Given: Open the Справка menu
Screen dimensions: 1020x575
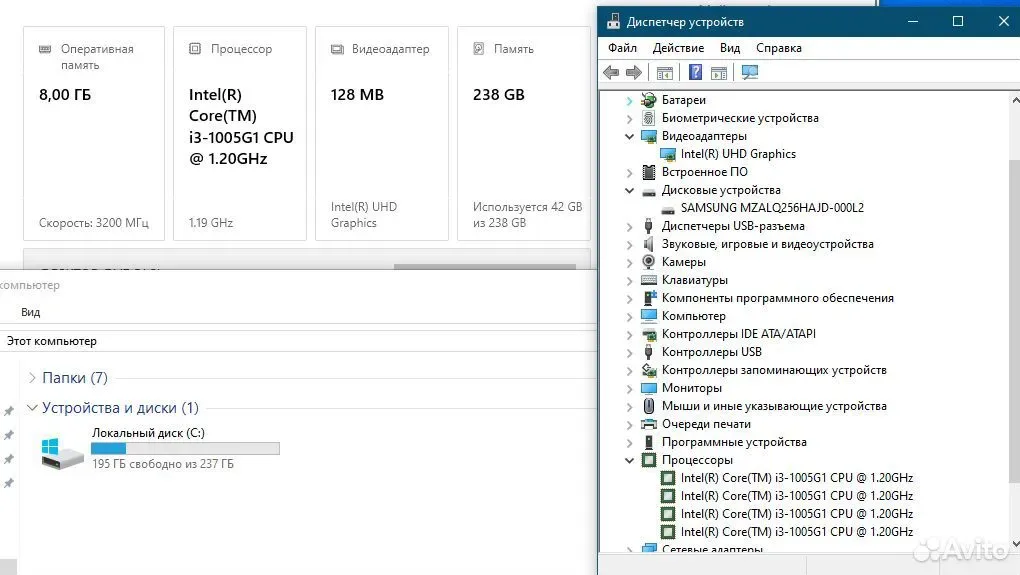Looking at the screenshot, I should click(x=779, y=48).
